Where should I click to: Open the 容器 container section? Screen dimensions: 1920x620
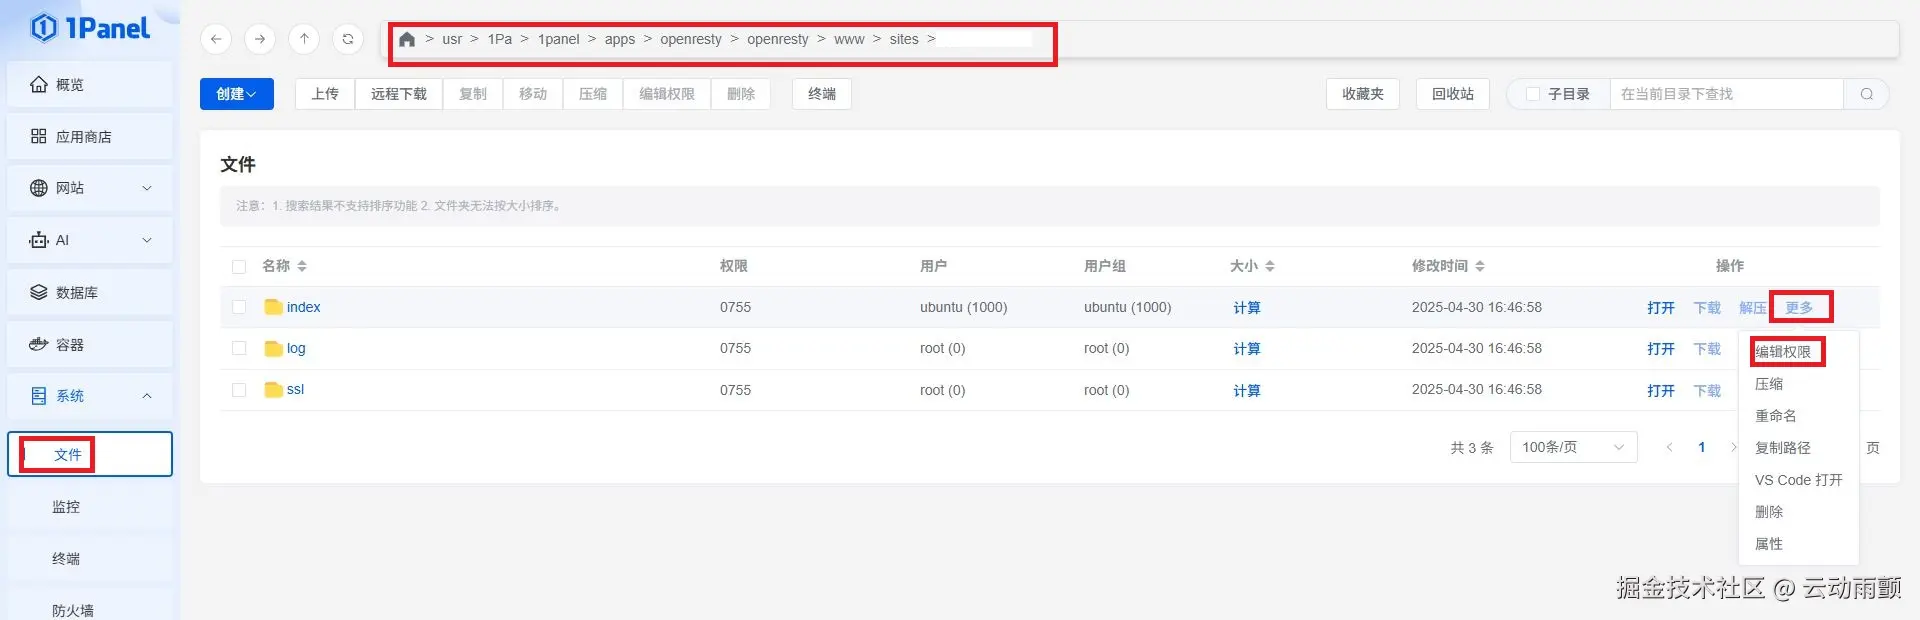[90, 345]
